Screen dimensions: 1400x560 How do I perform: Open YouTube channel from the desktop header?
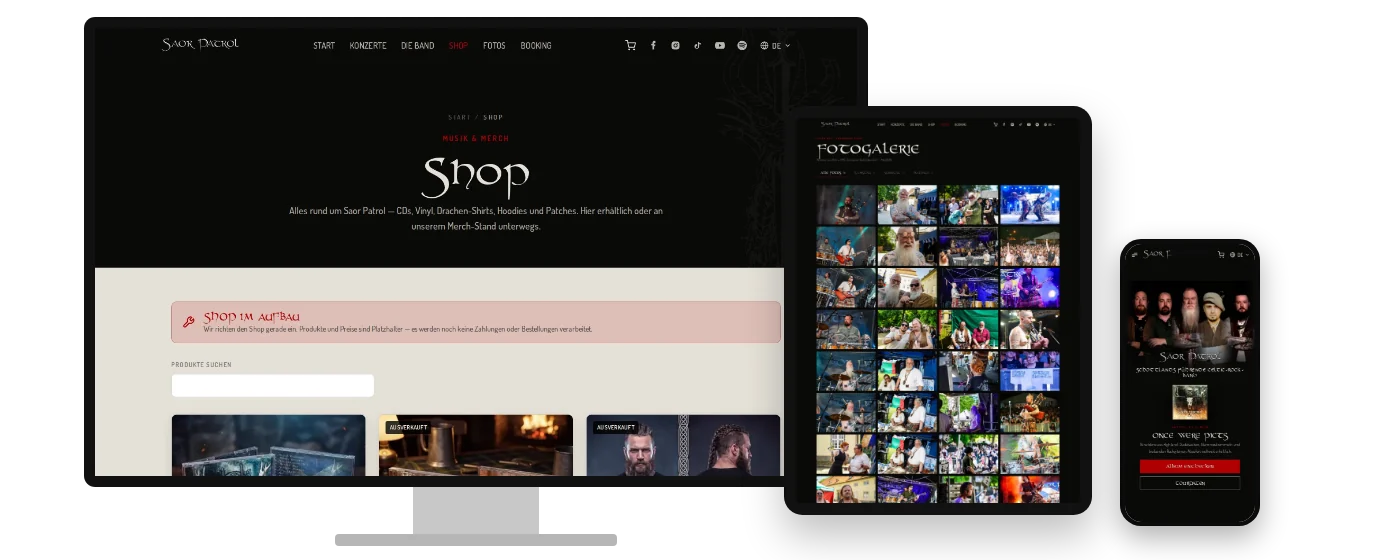(x=720, y=45)
